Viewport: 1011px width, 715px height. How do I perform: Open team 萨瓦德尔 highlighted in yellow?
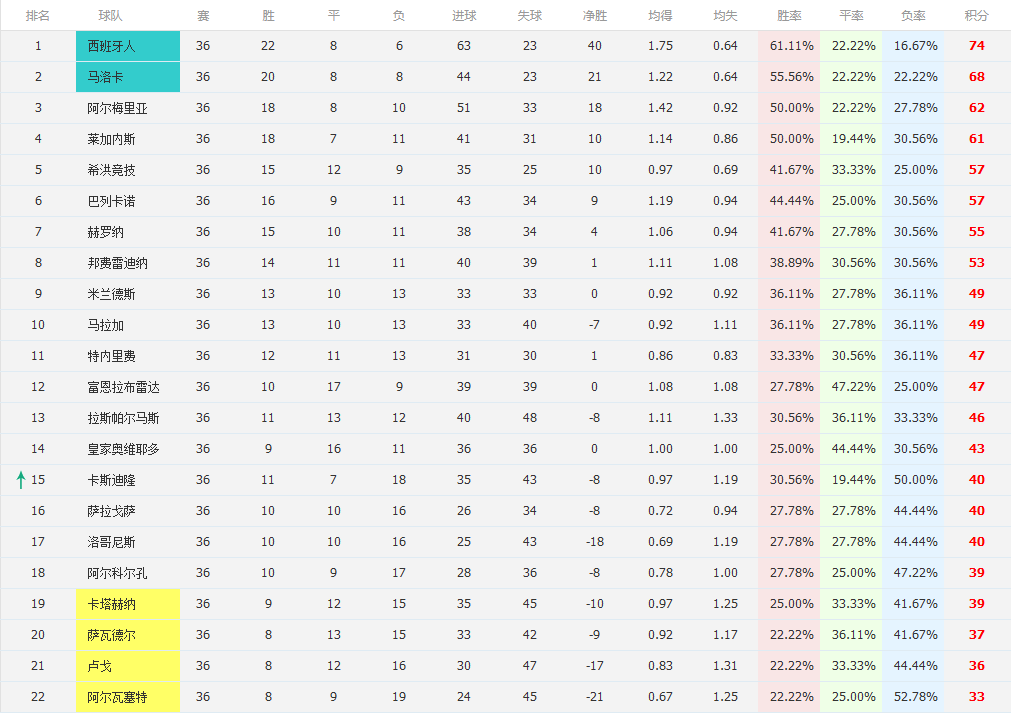(111, 635)
